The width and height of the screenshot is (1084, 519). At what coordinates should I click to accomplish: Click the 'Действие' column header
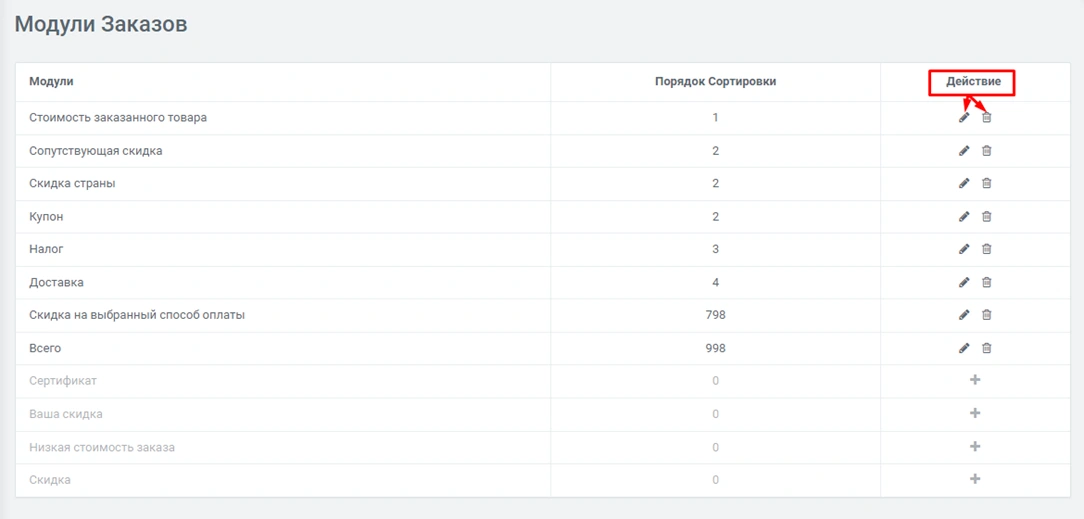coord(973,82)
